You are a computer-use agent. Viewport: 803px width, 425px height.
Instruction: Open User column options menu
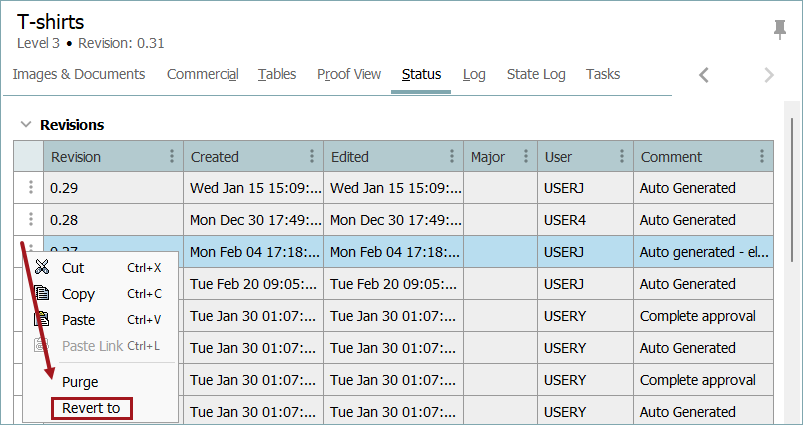click(x=622, y=157)
